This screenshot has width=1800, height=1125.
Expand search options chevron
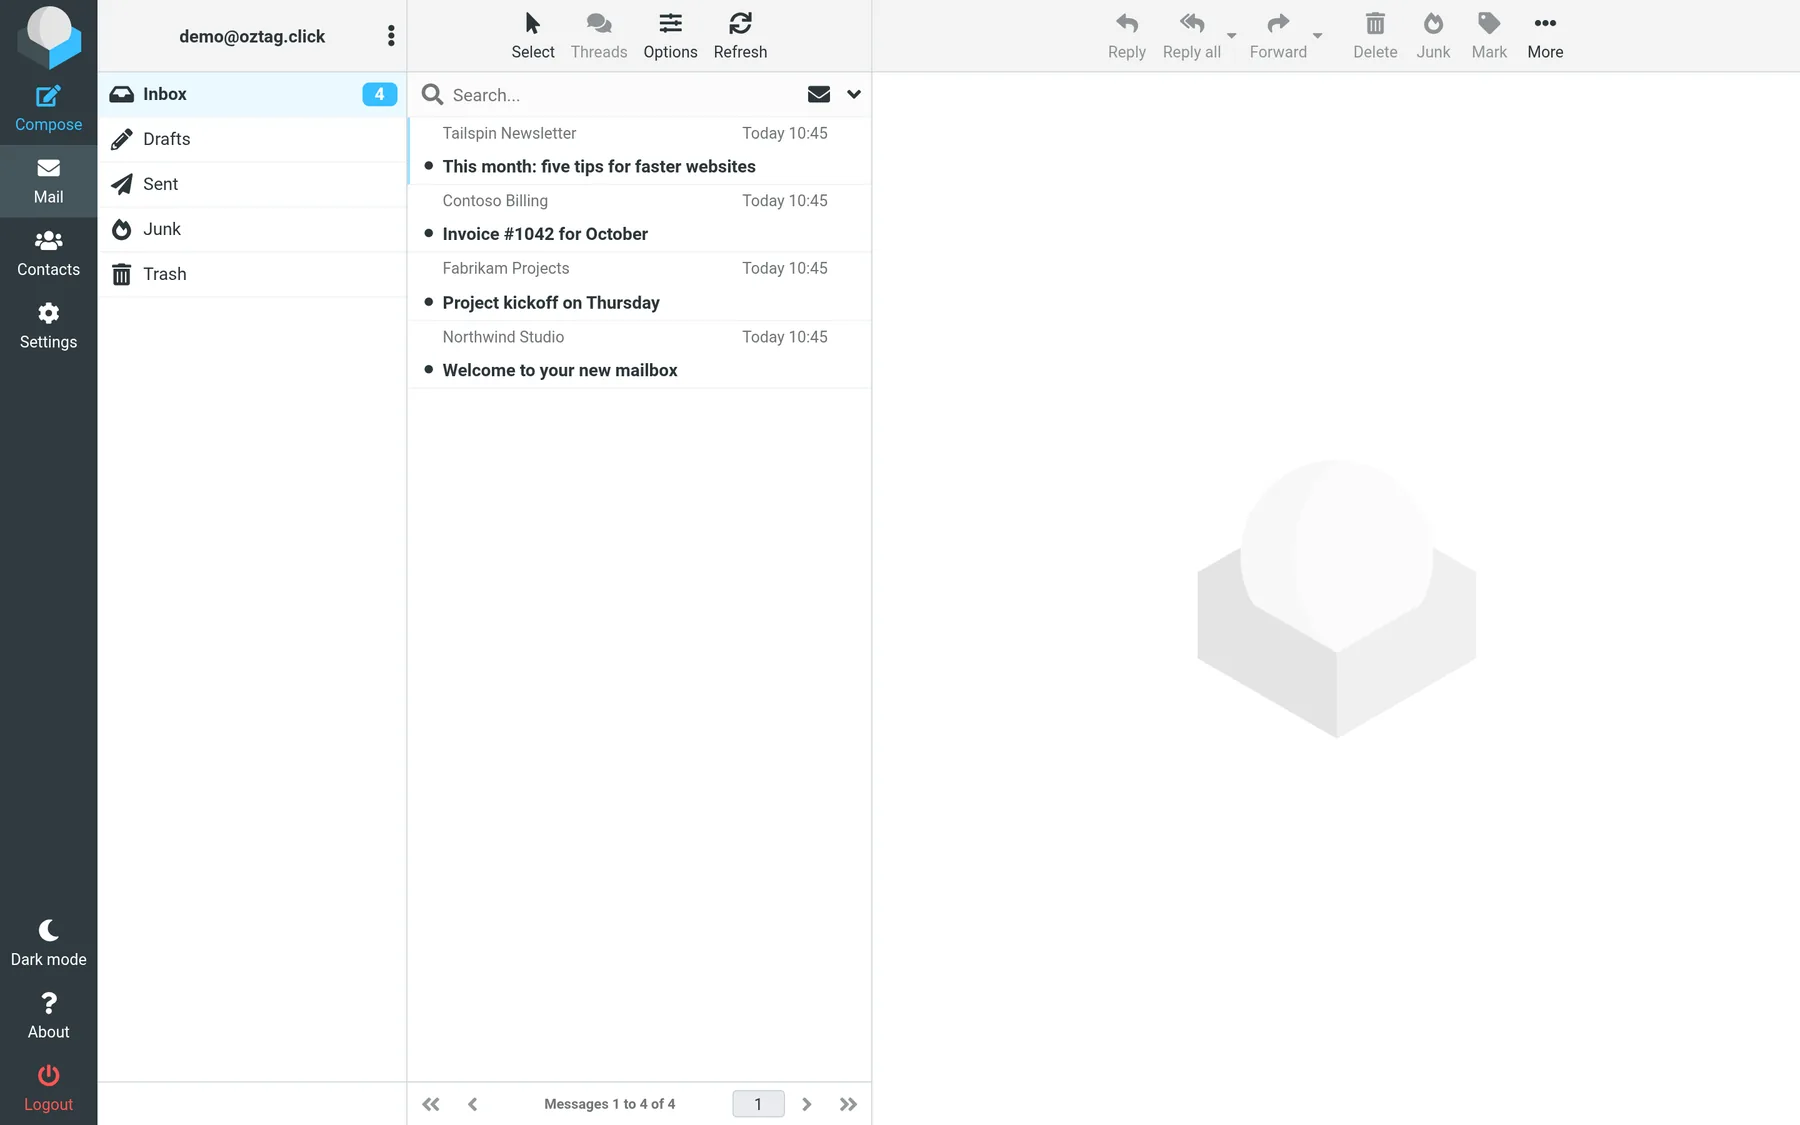854,94
